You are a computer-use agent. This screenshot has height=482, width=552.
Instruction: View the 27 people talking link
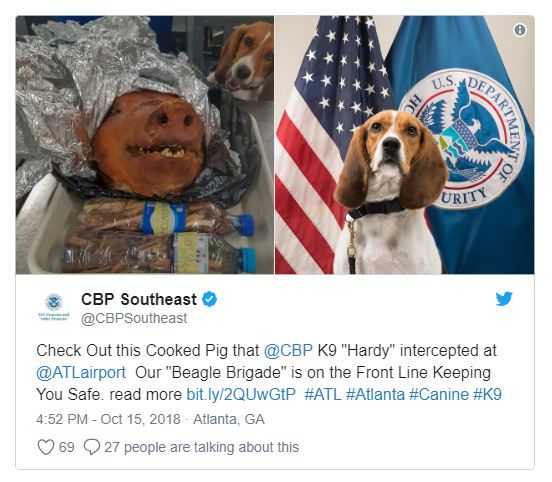point(201,447)
